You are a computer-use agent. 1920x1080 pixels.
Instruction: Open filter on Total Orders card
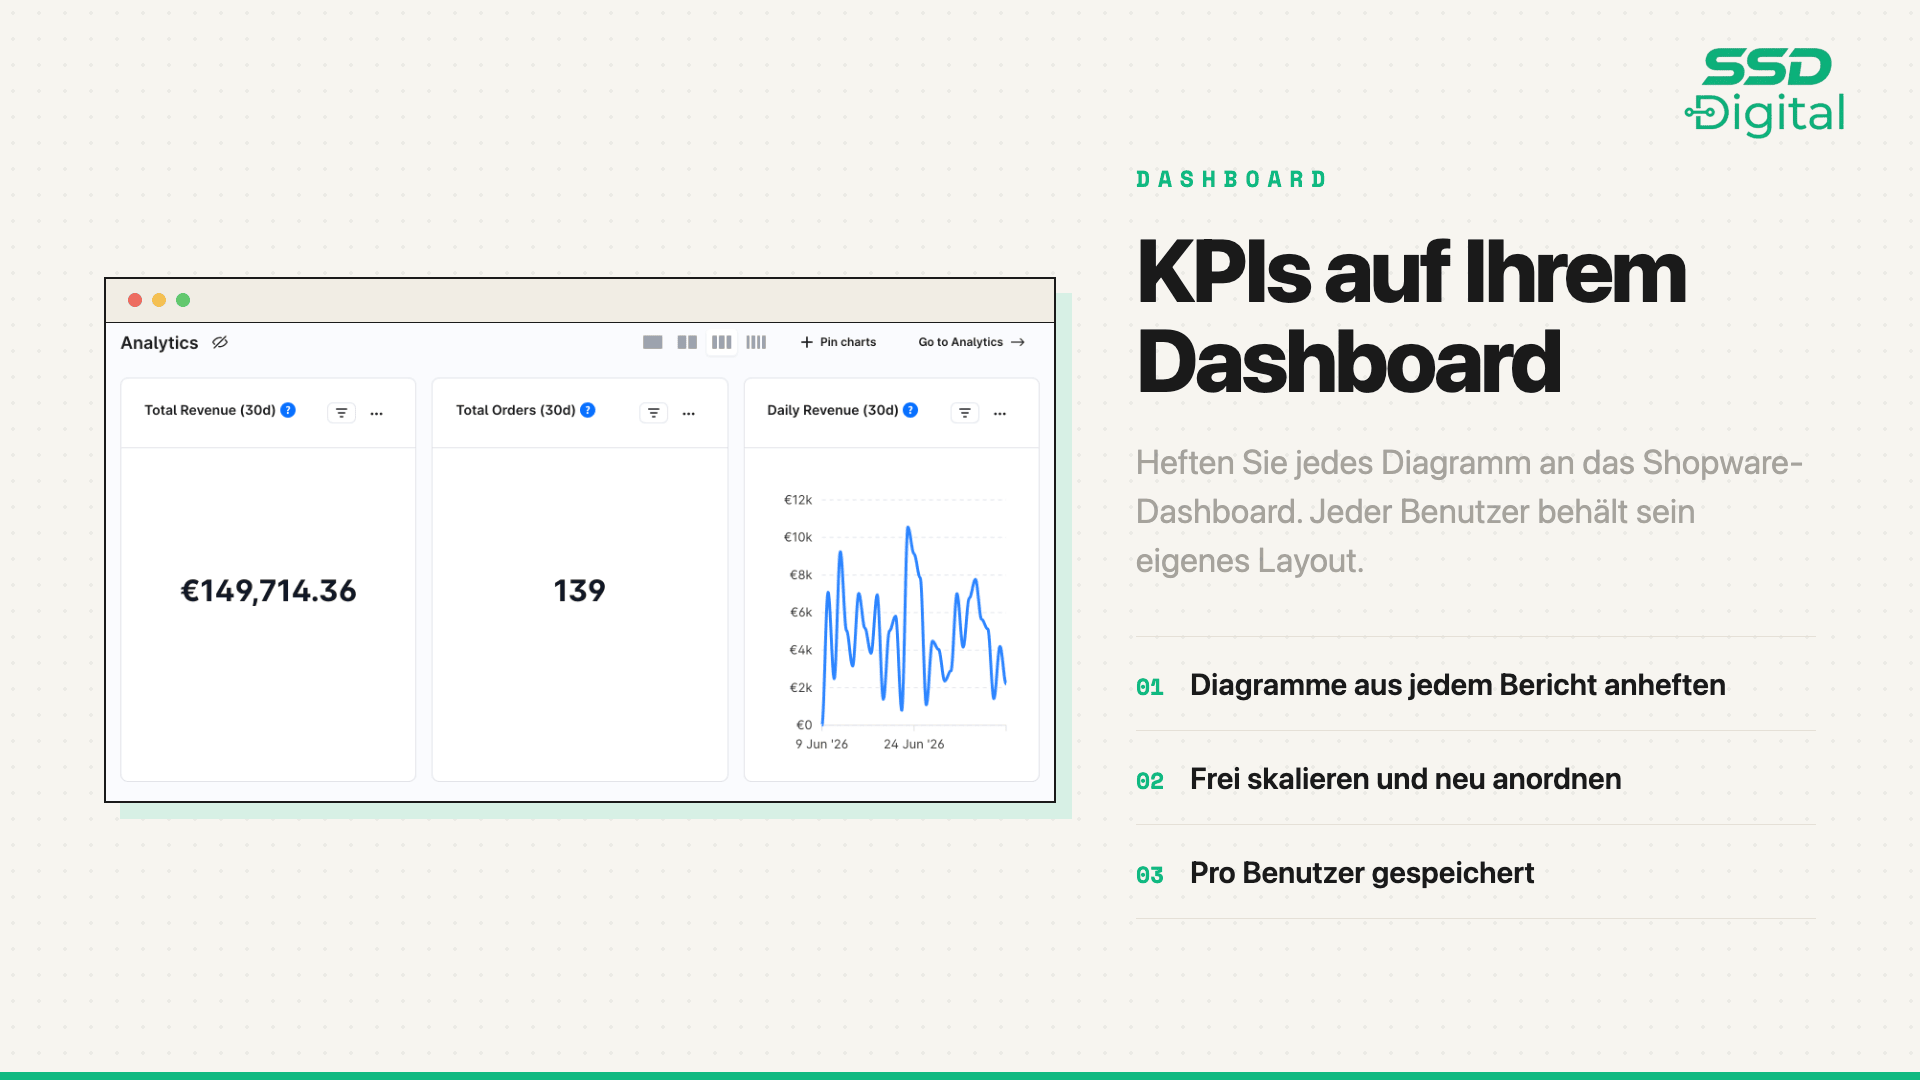(653, 412)
